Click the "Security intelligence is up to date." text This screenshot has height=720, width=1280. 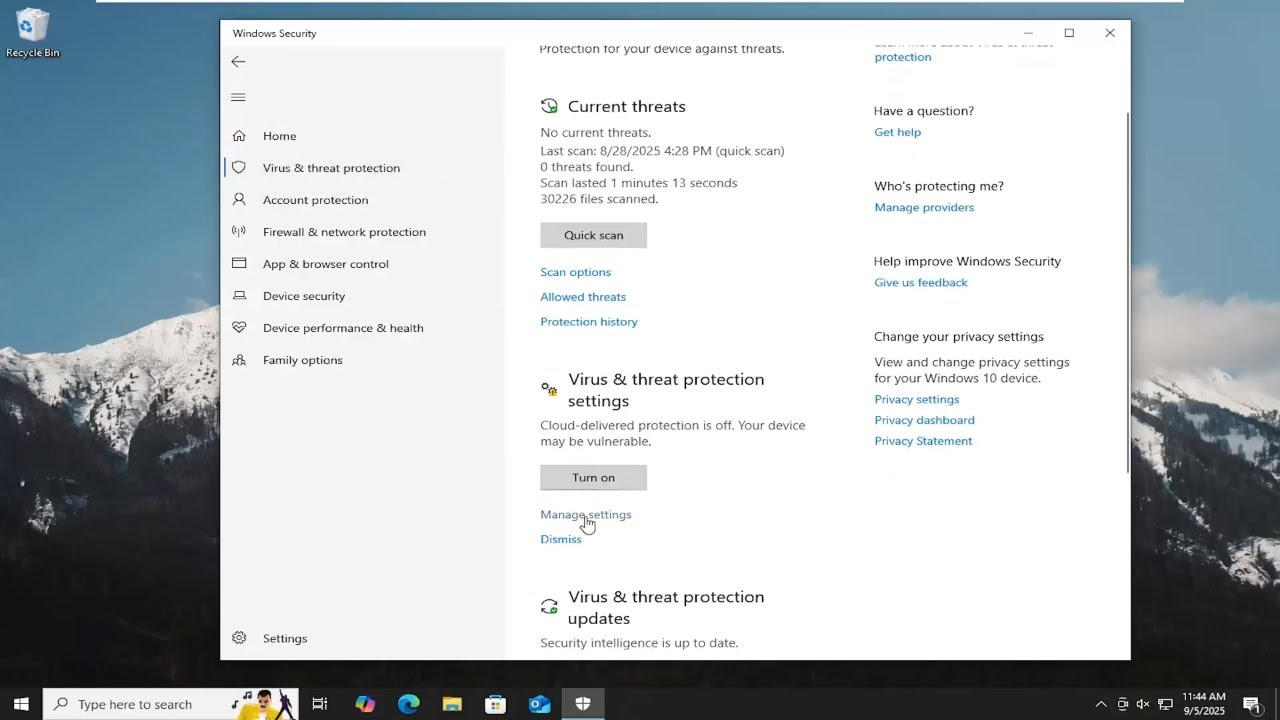tap(639, 643)
